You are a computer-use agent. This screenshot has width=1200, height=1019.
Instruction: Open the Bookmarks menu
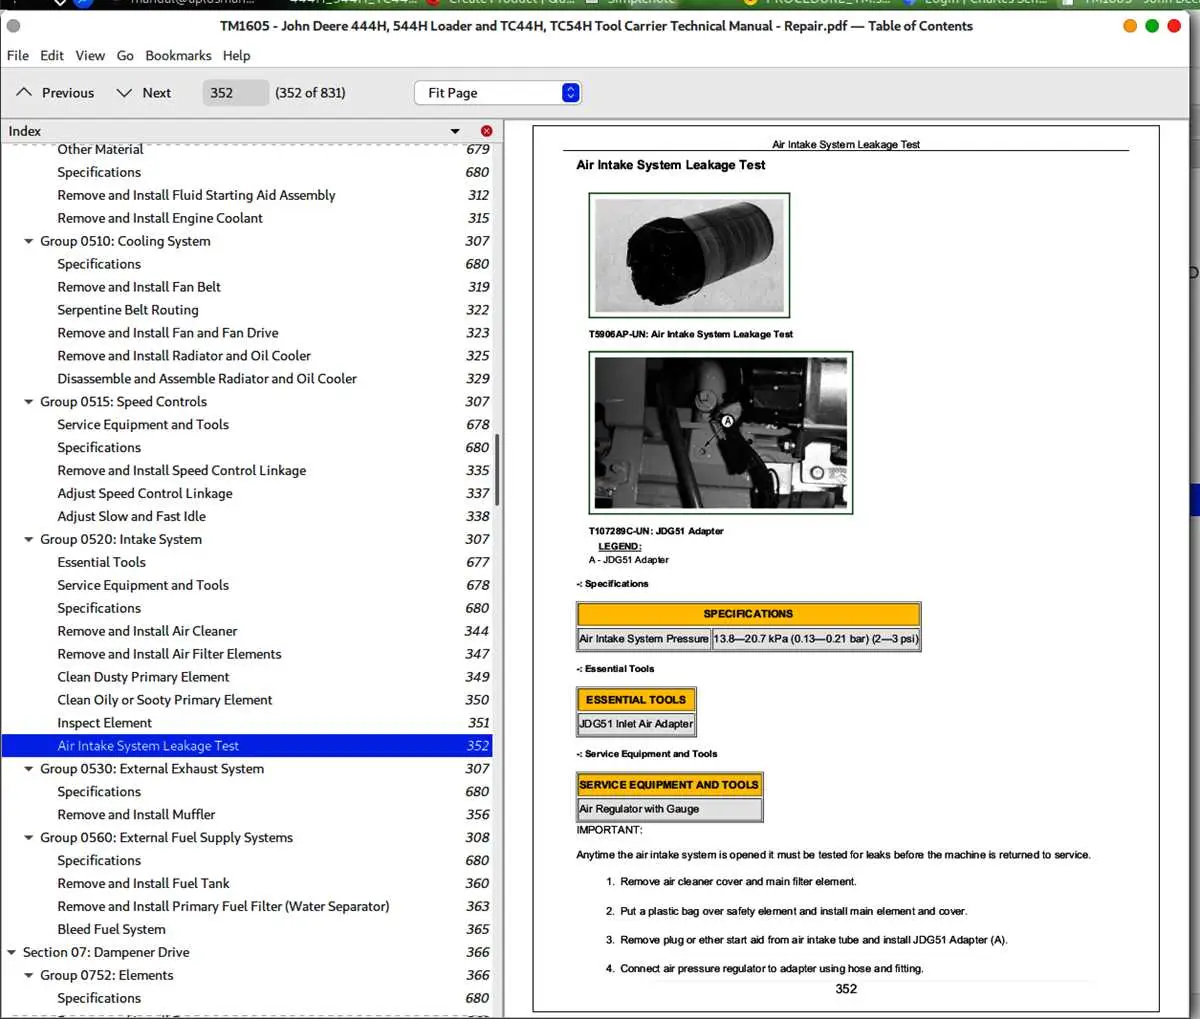coord(178,56)
